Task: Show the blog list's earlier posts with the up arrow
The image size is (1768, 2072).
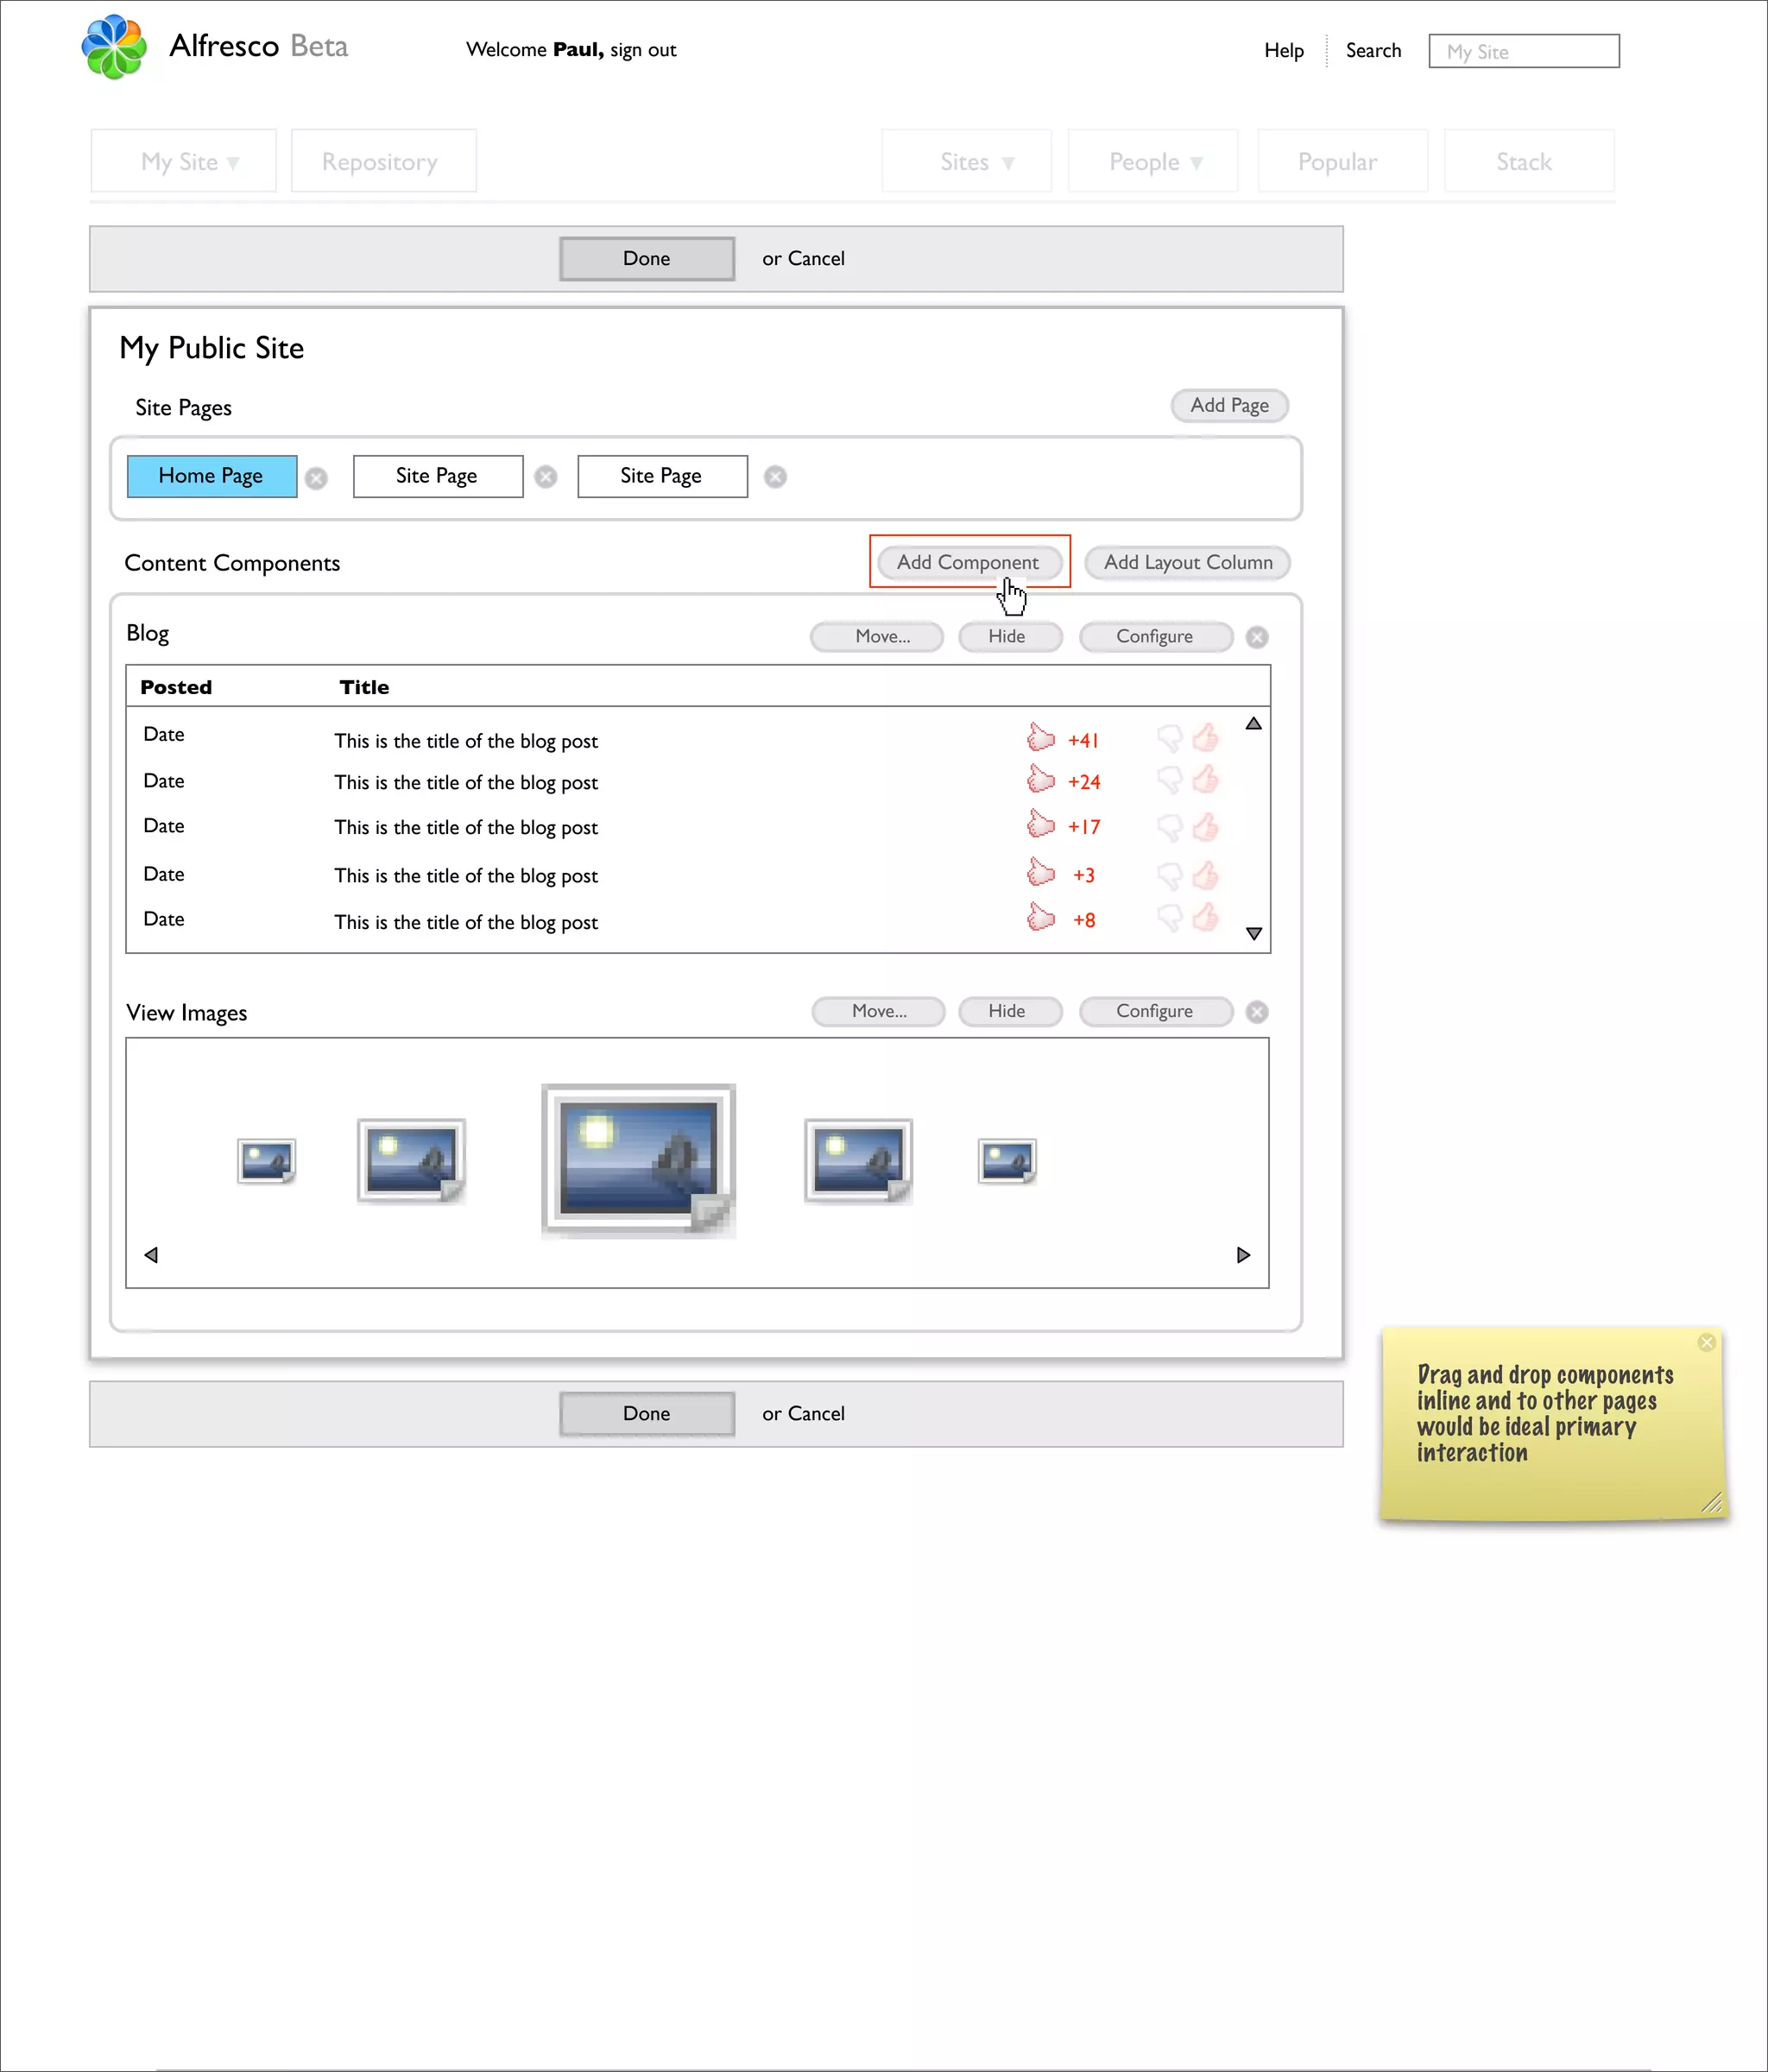Action: [x=1253, y=724]
